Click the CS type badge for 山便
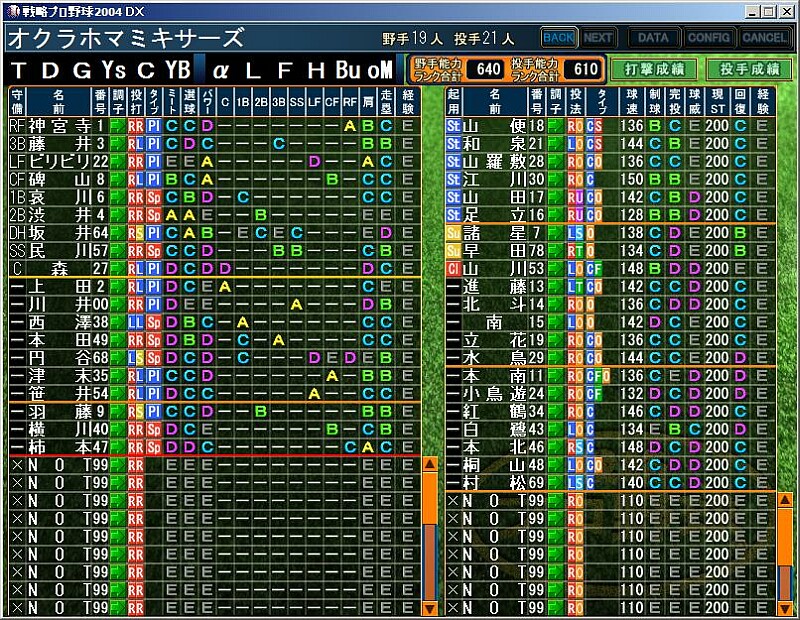Image resolution: width=800 pixels, height=620 pixels. coord(594,126)
